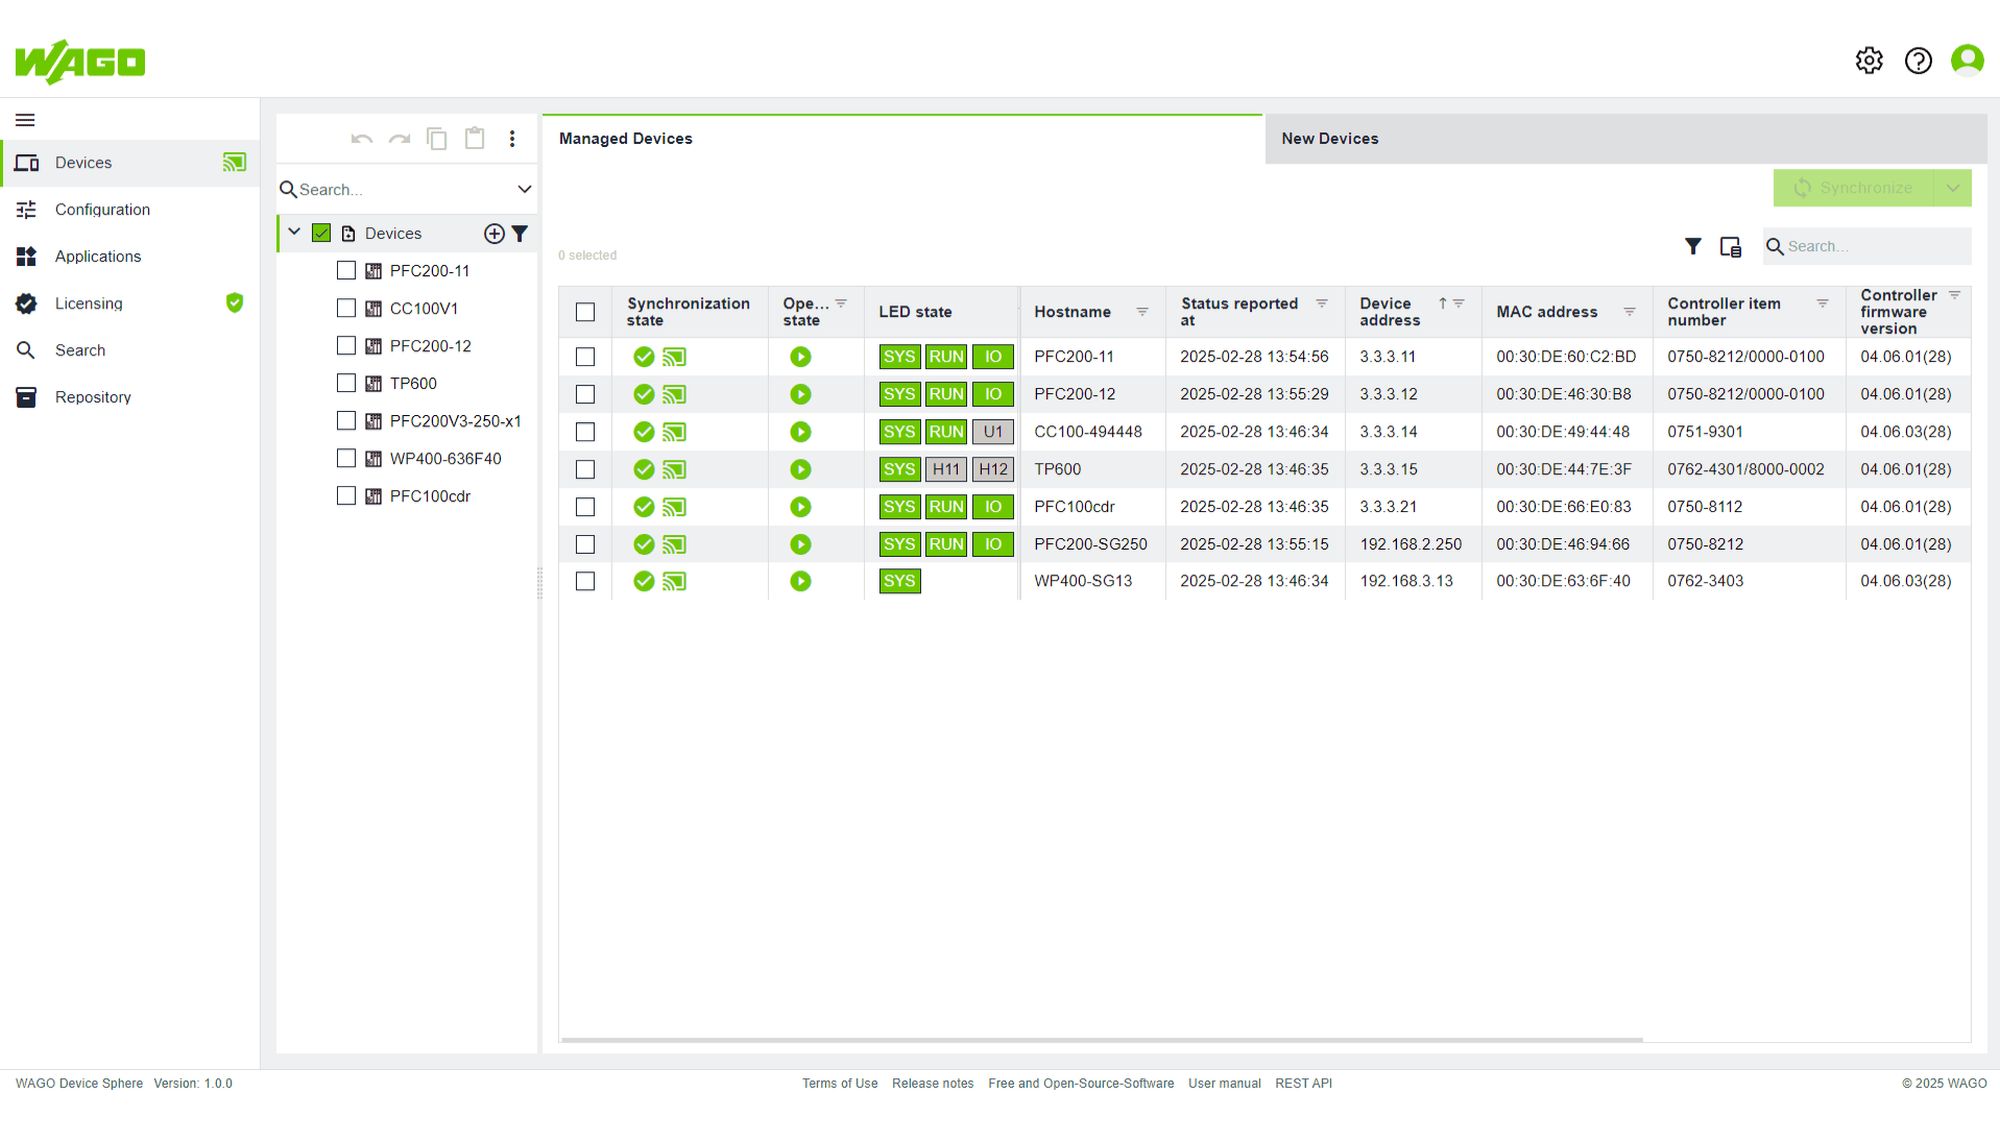Click the add device plus icon
The height and width of the screenshot is (1125, 2000).
(x=494, y=234)
